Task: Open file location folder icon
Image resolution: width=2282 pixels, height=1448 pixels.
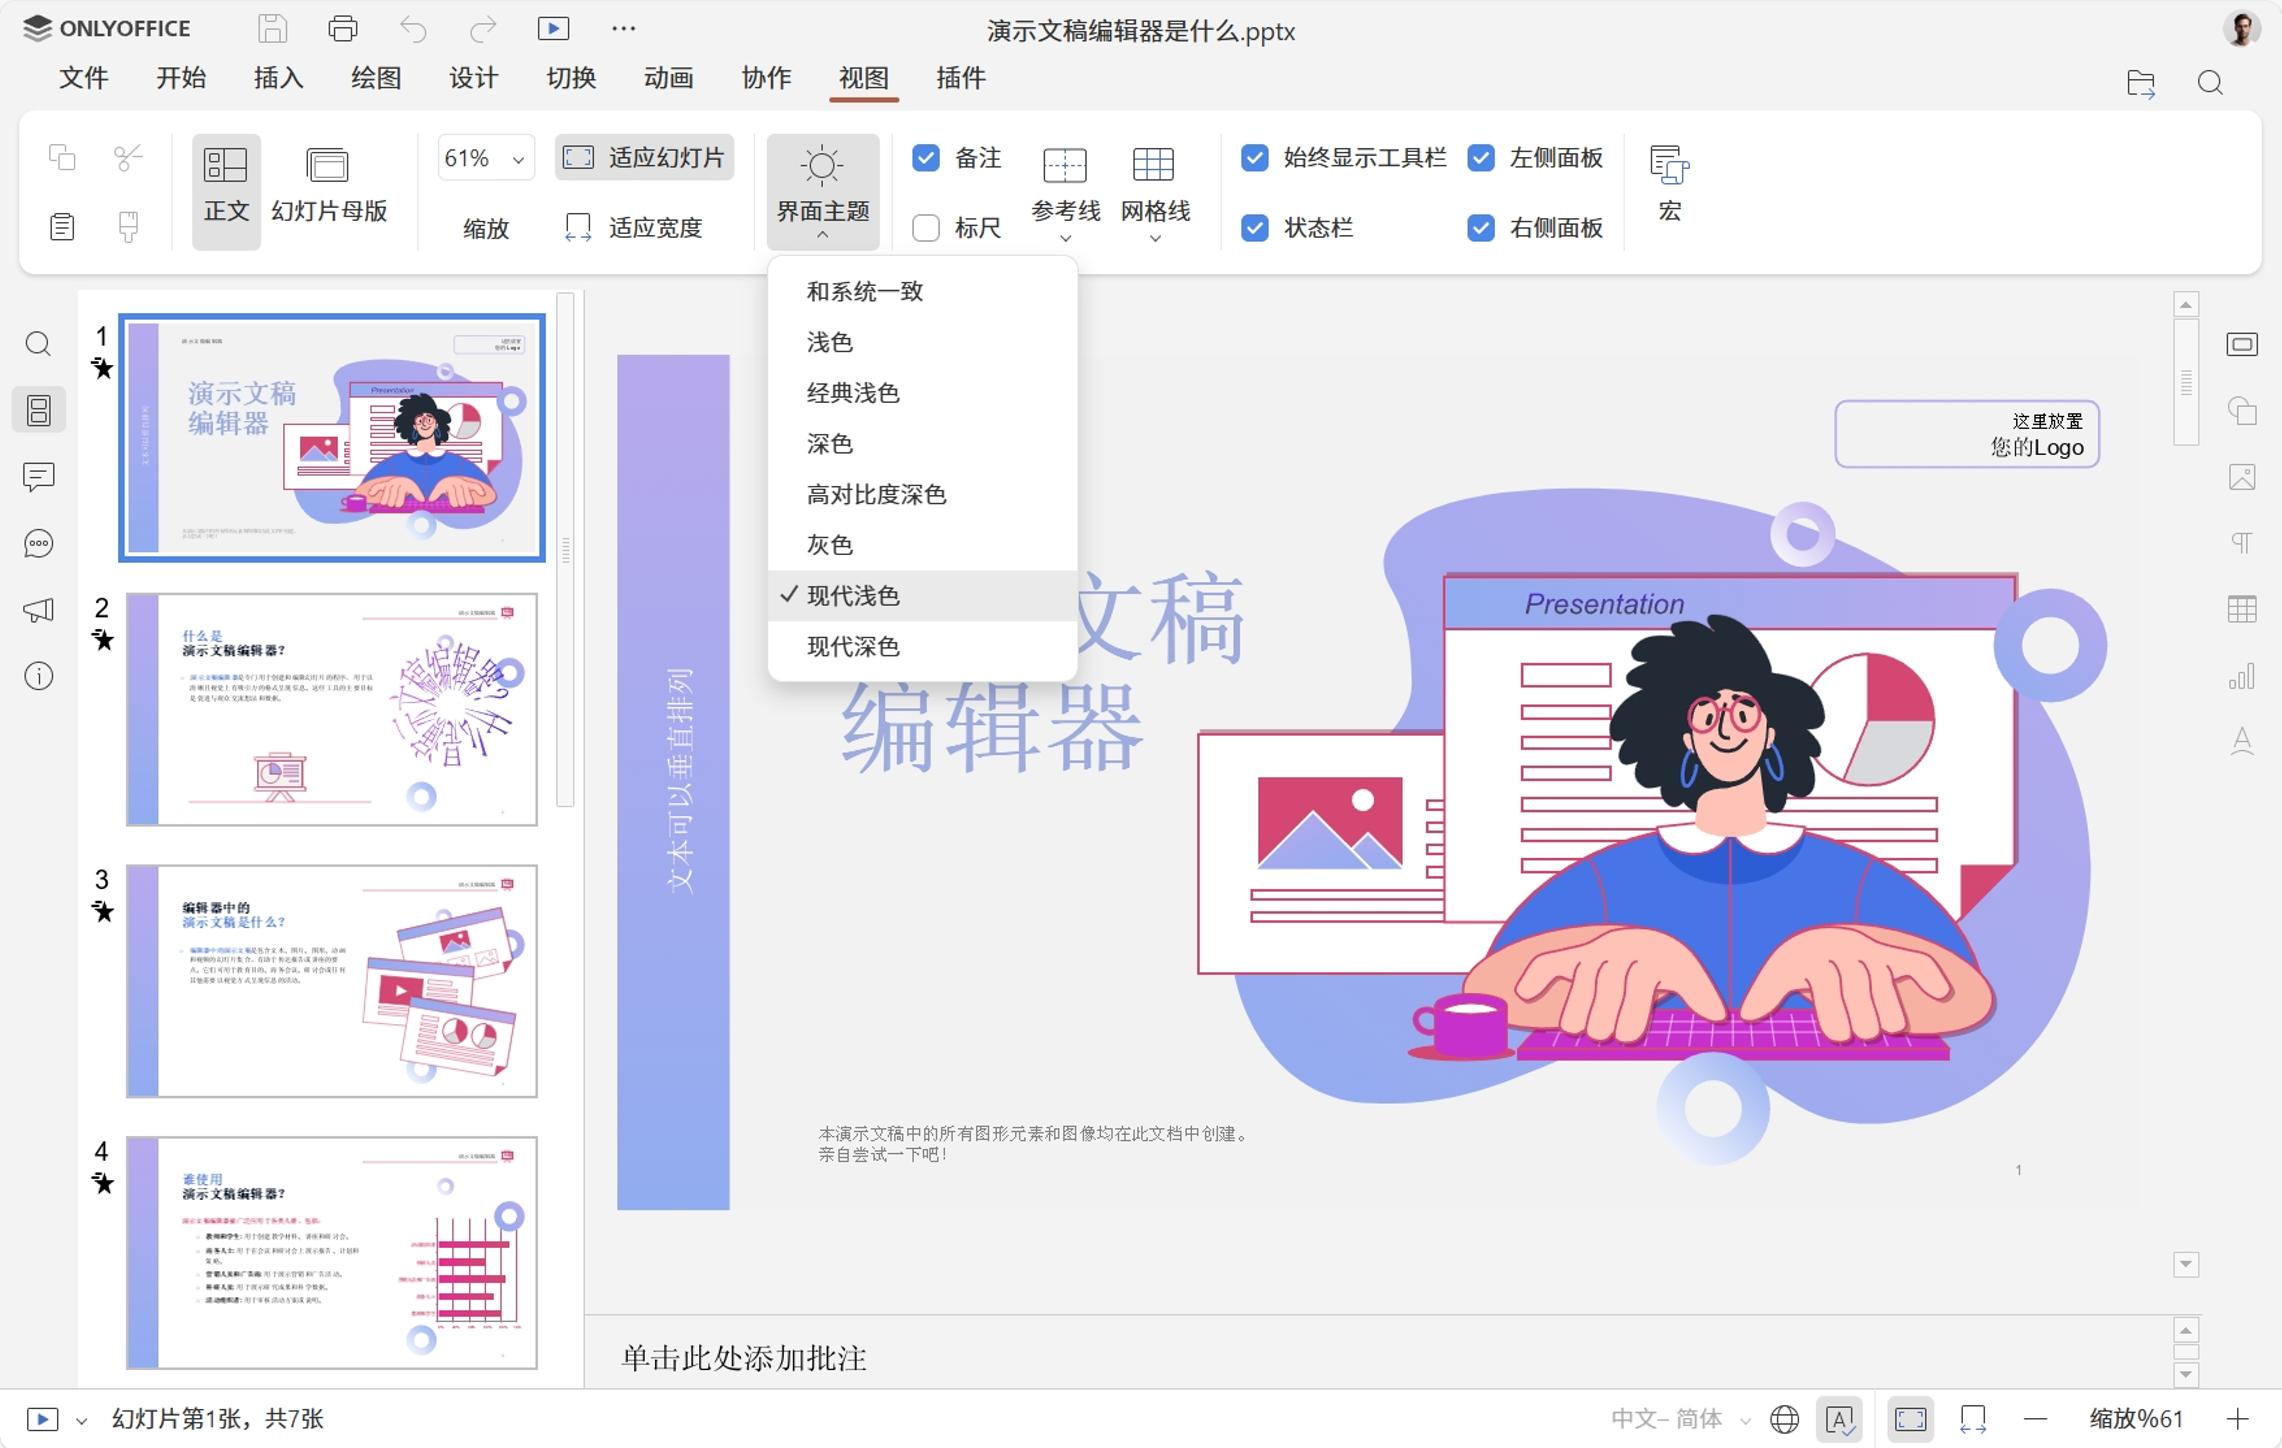Action: pos(2141,83)
